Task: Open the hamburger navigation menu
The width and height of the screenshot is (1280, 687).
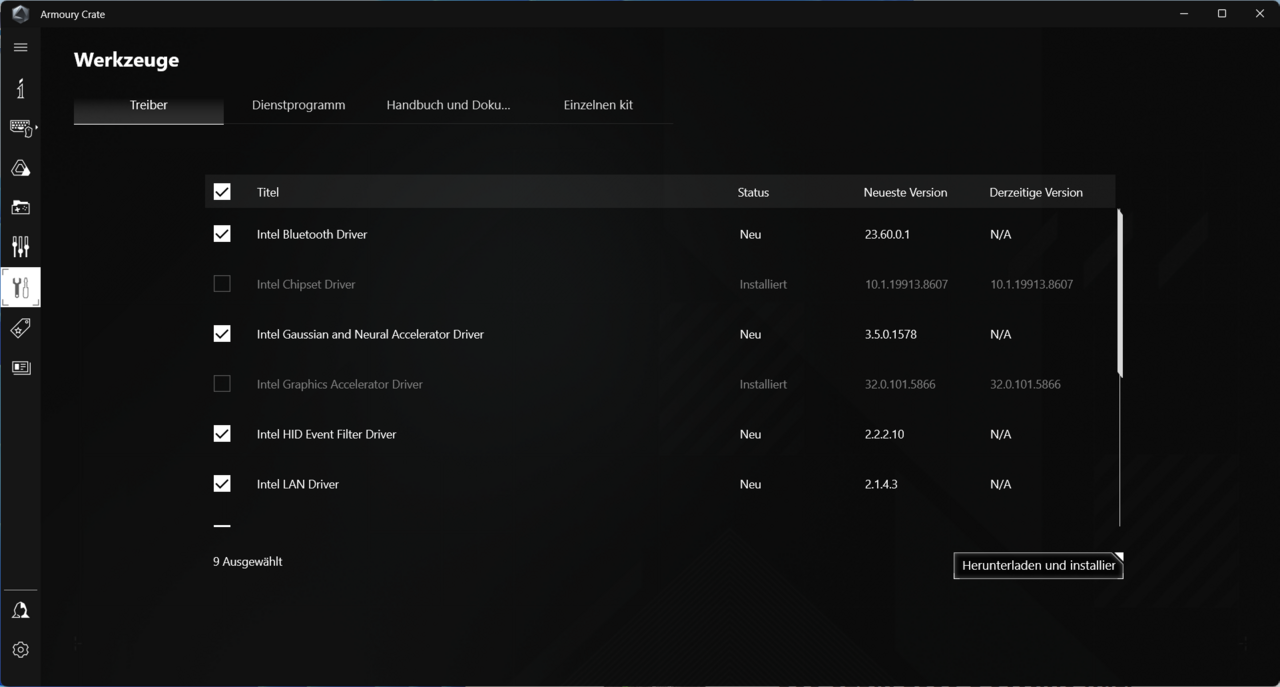Action: [x=20, y=47]
